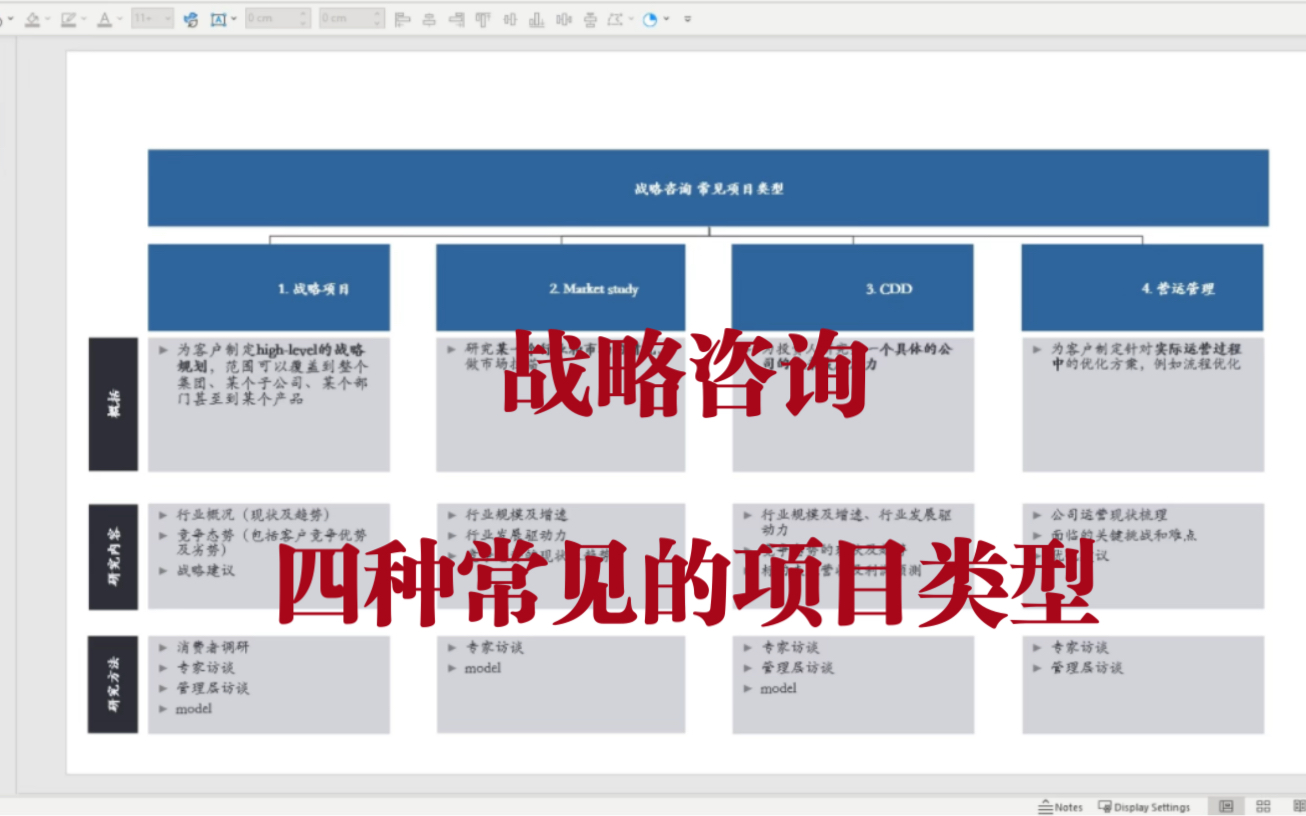Viewport: 1306px width, 816px height.
Task: Click '行业规模及增速、行业发展驱动力' bullet in CDD
Action: click(856, 522)
